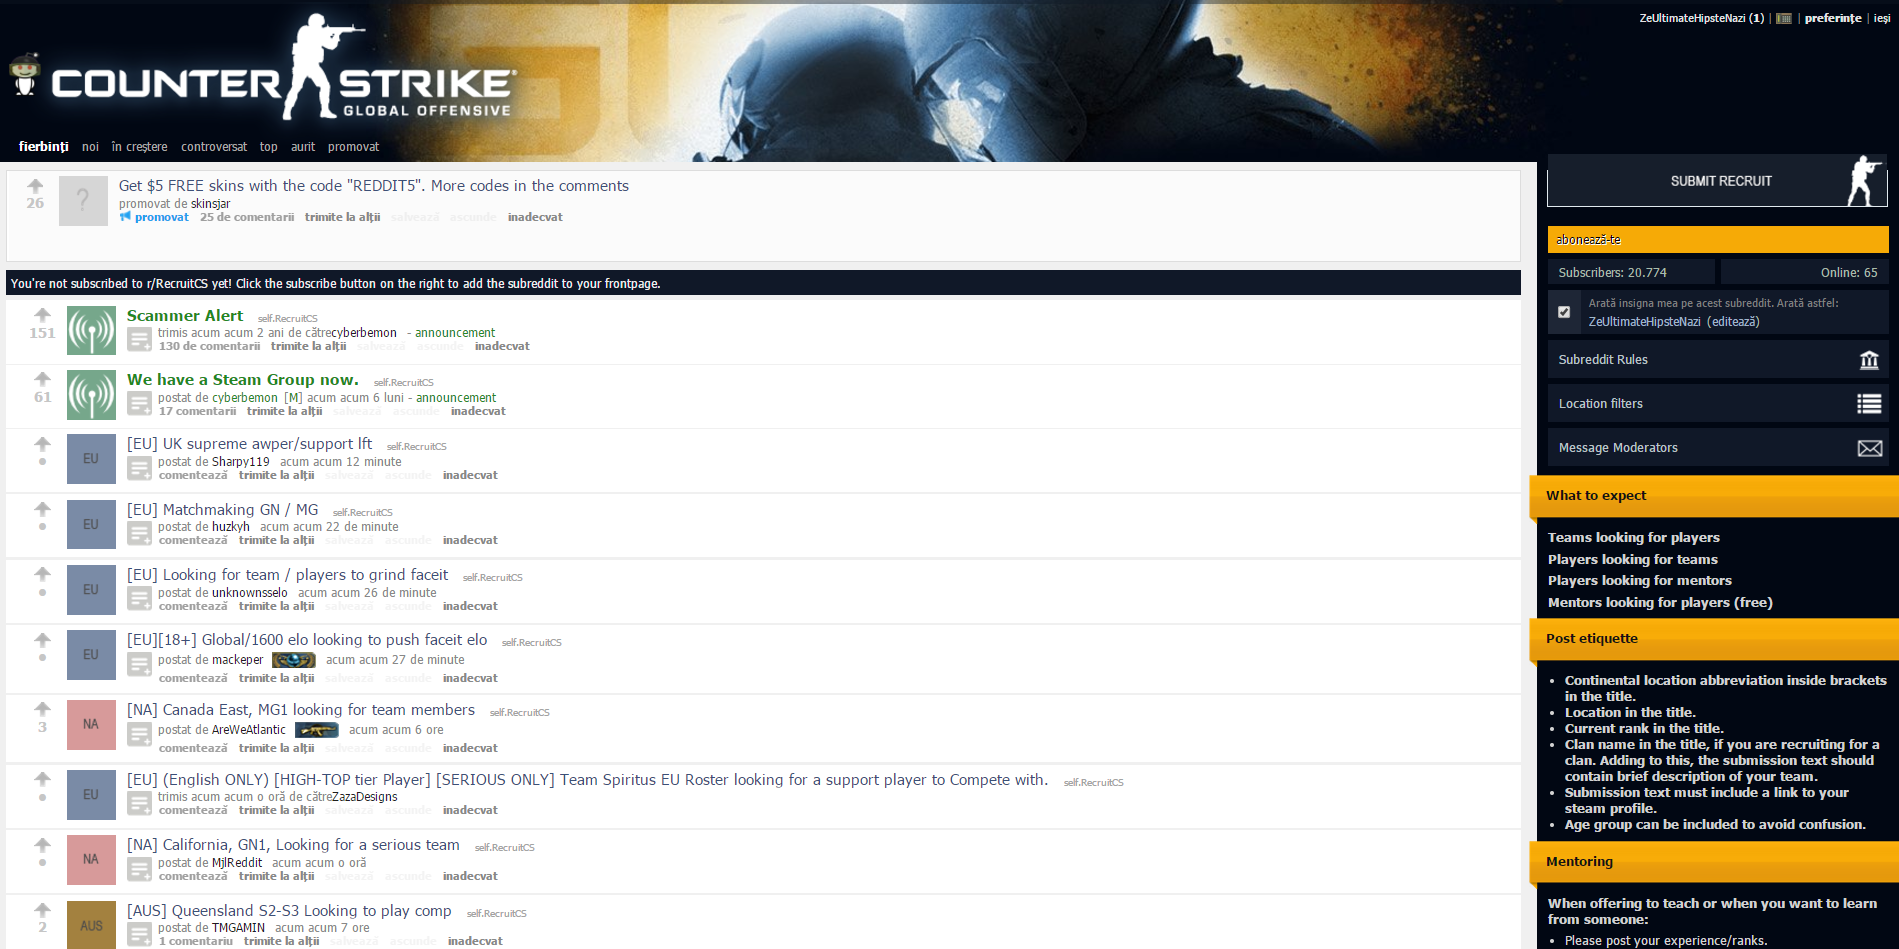
Task: Open the ZeUltimateHipsteNazi profile link in top bar
Action: click(1692, 18)
